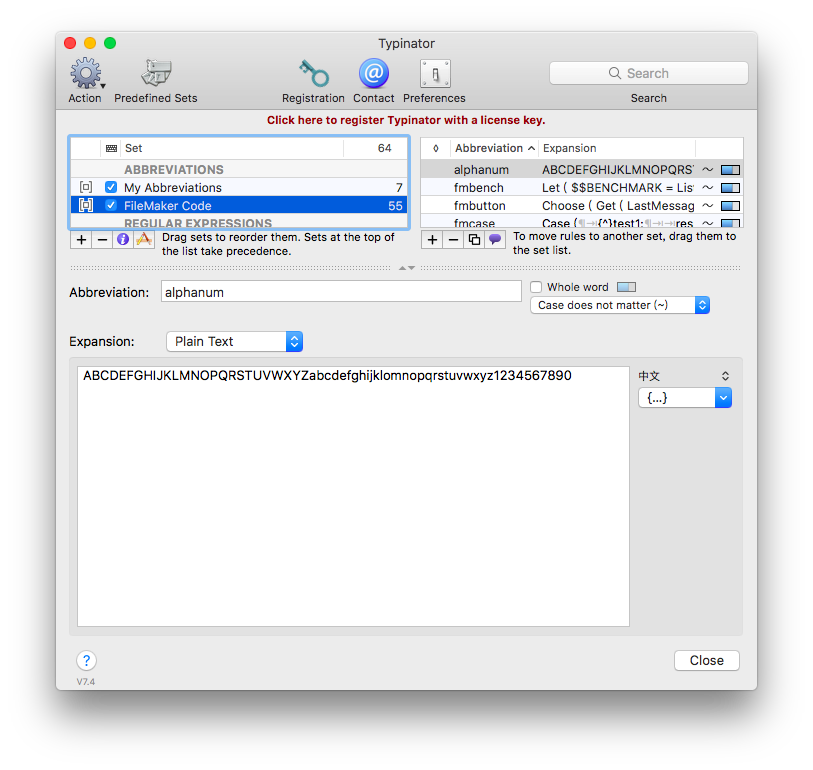This screenshot has height=770, width=813.
Task: Click the expansion indicator in fmbench row
Action: point(731,188)
